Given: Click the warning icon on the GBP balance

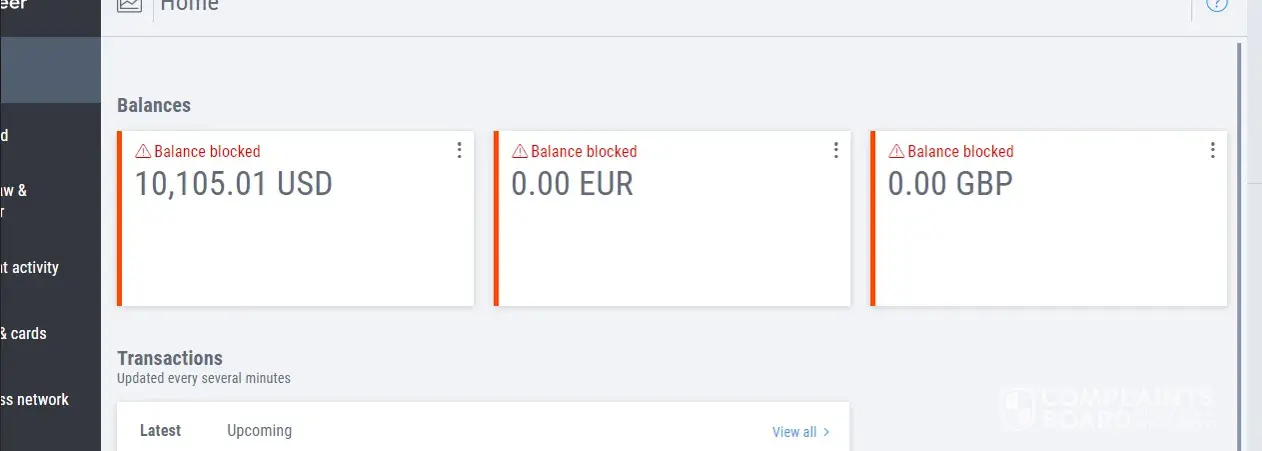Looking at the screenshot, I should 897,152.
